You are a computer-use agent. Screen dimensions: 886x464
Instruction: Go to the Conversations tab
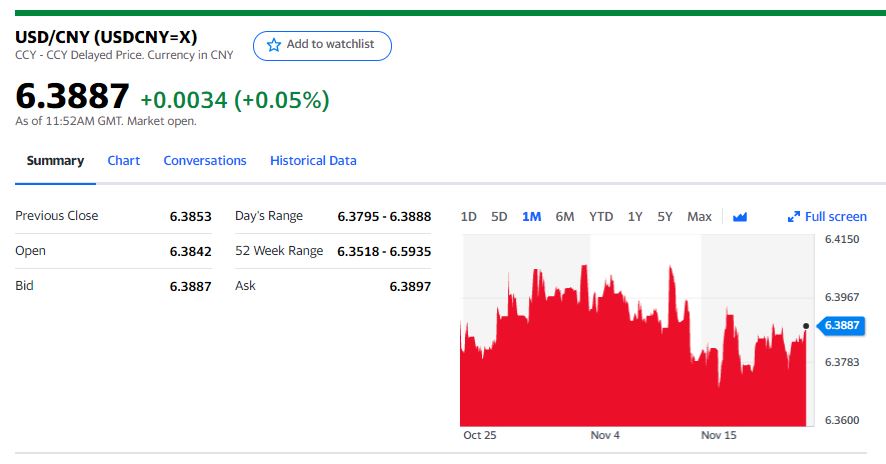tap(205, 161)
